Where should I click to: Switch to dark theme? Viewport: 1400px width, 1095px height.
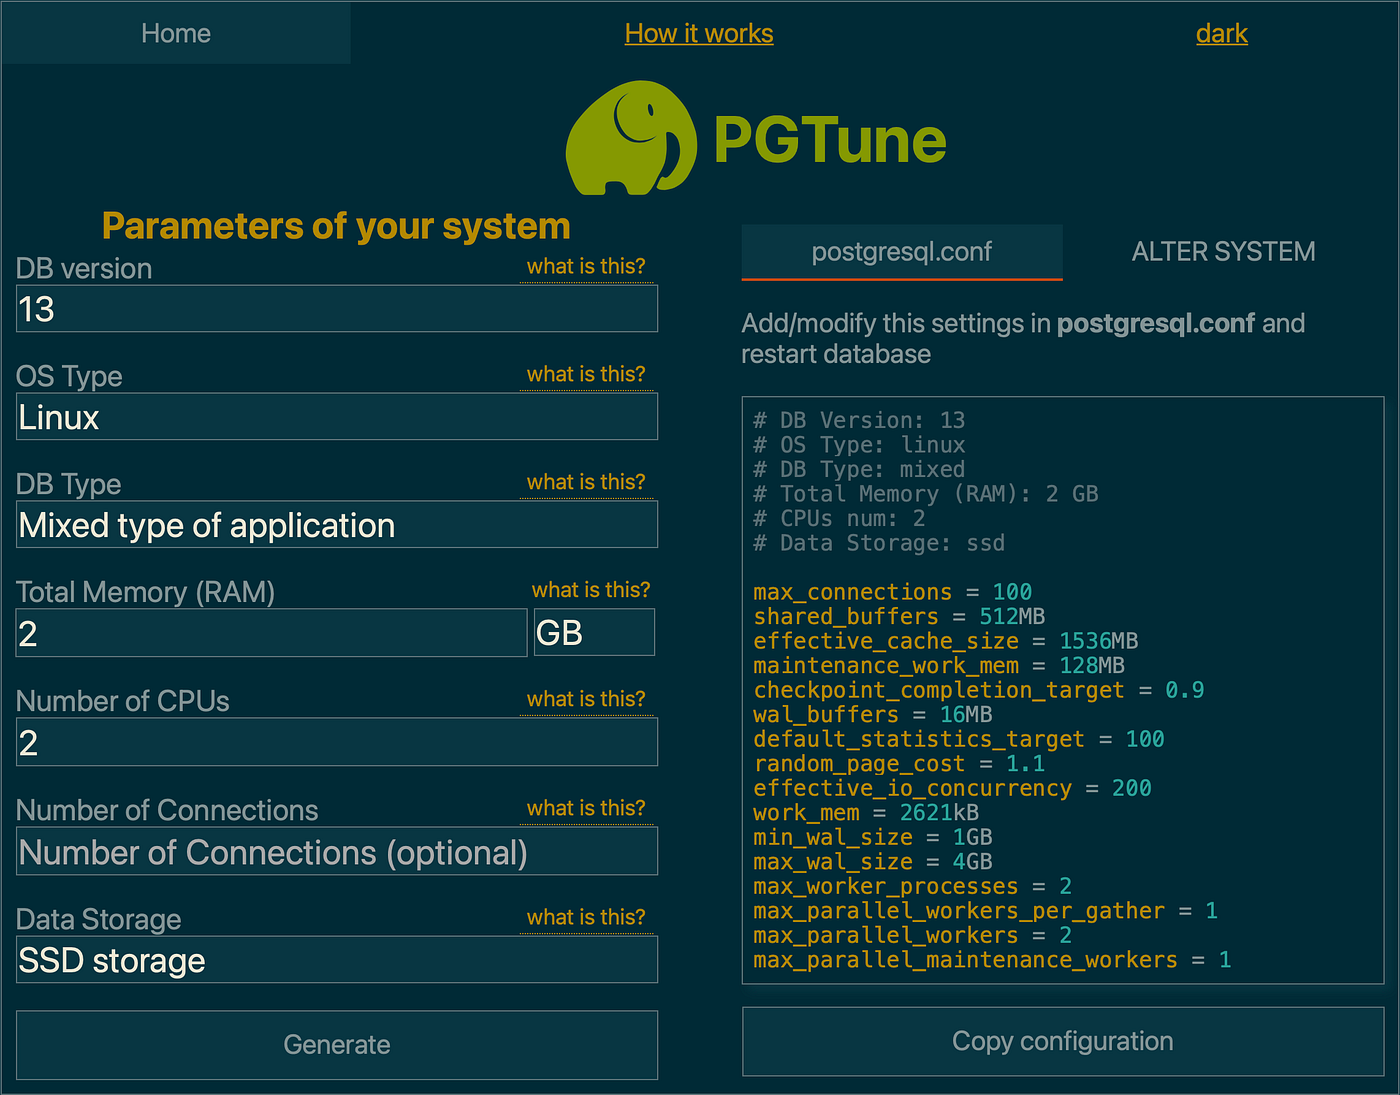click(1221, 33)
